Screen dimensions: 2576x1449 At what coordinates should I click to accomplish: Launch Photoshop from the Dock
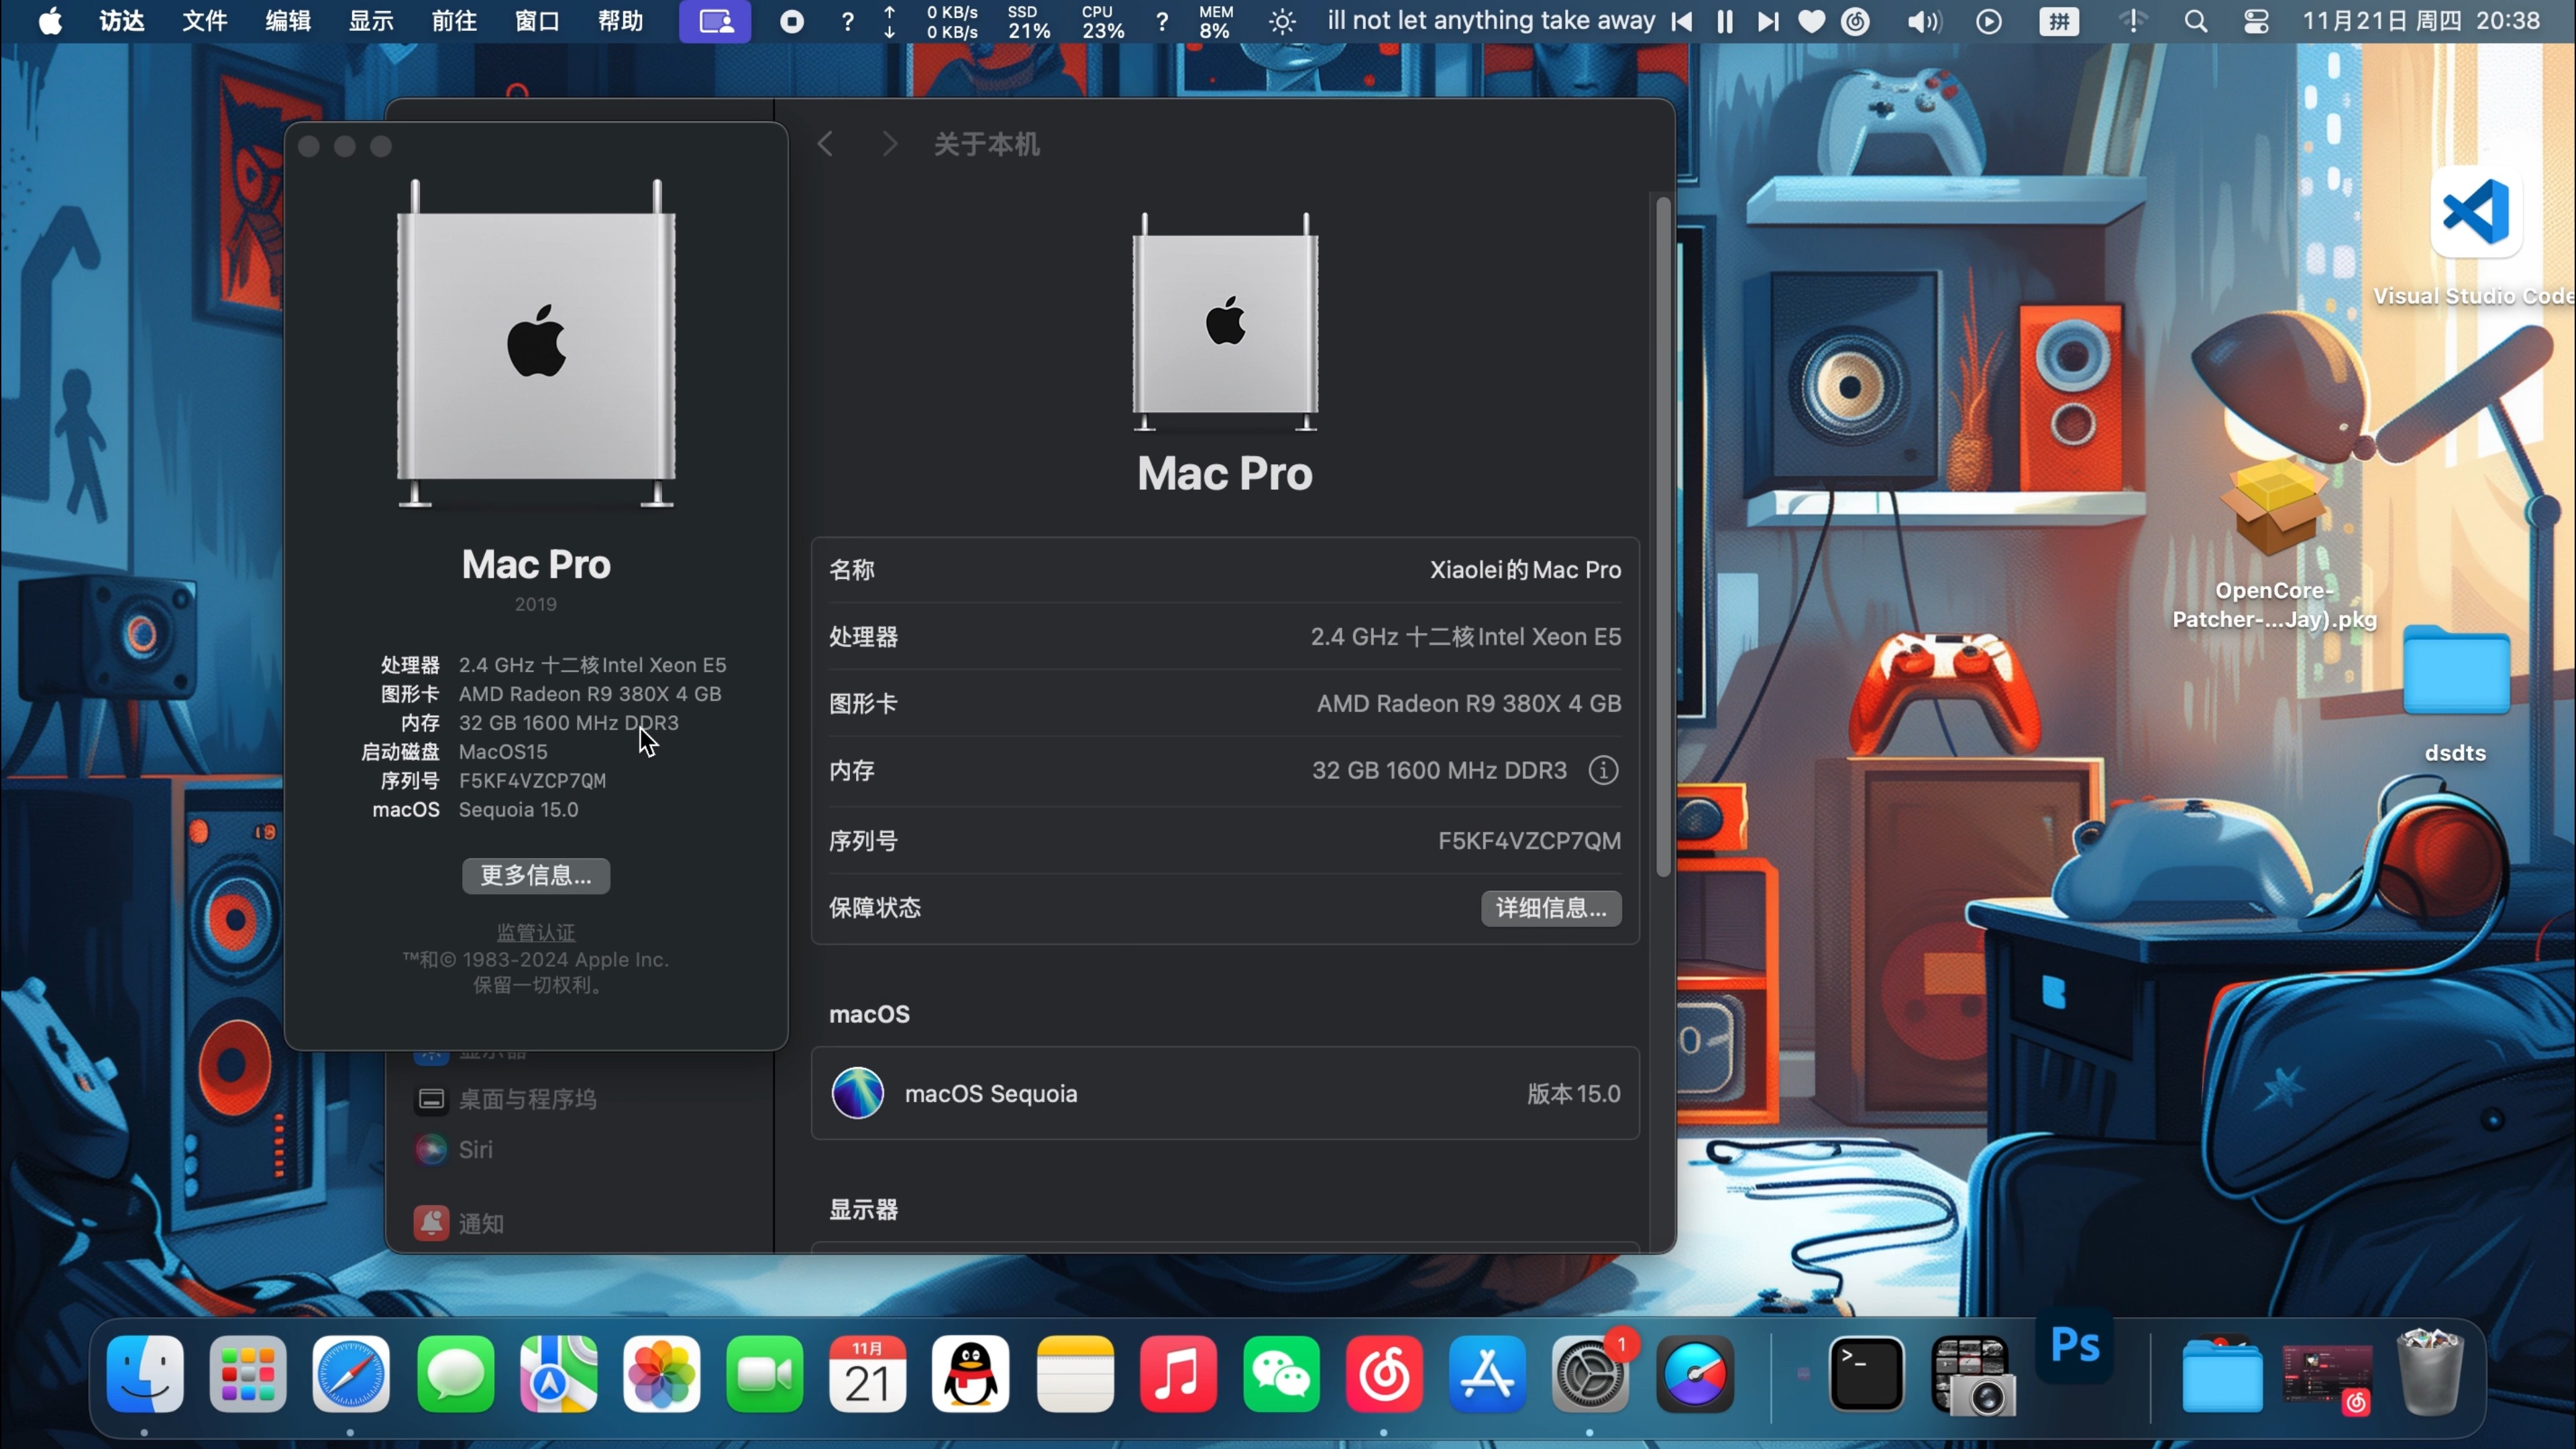click(2075, 1346)
